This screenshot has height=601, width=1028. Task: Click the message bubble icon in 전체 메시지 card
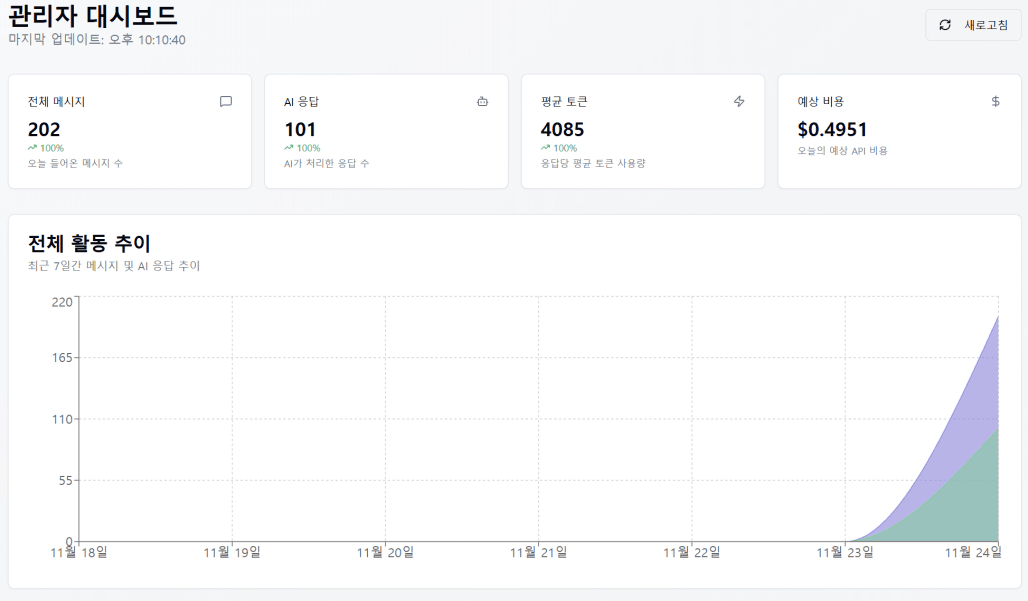coord(226,101)
